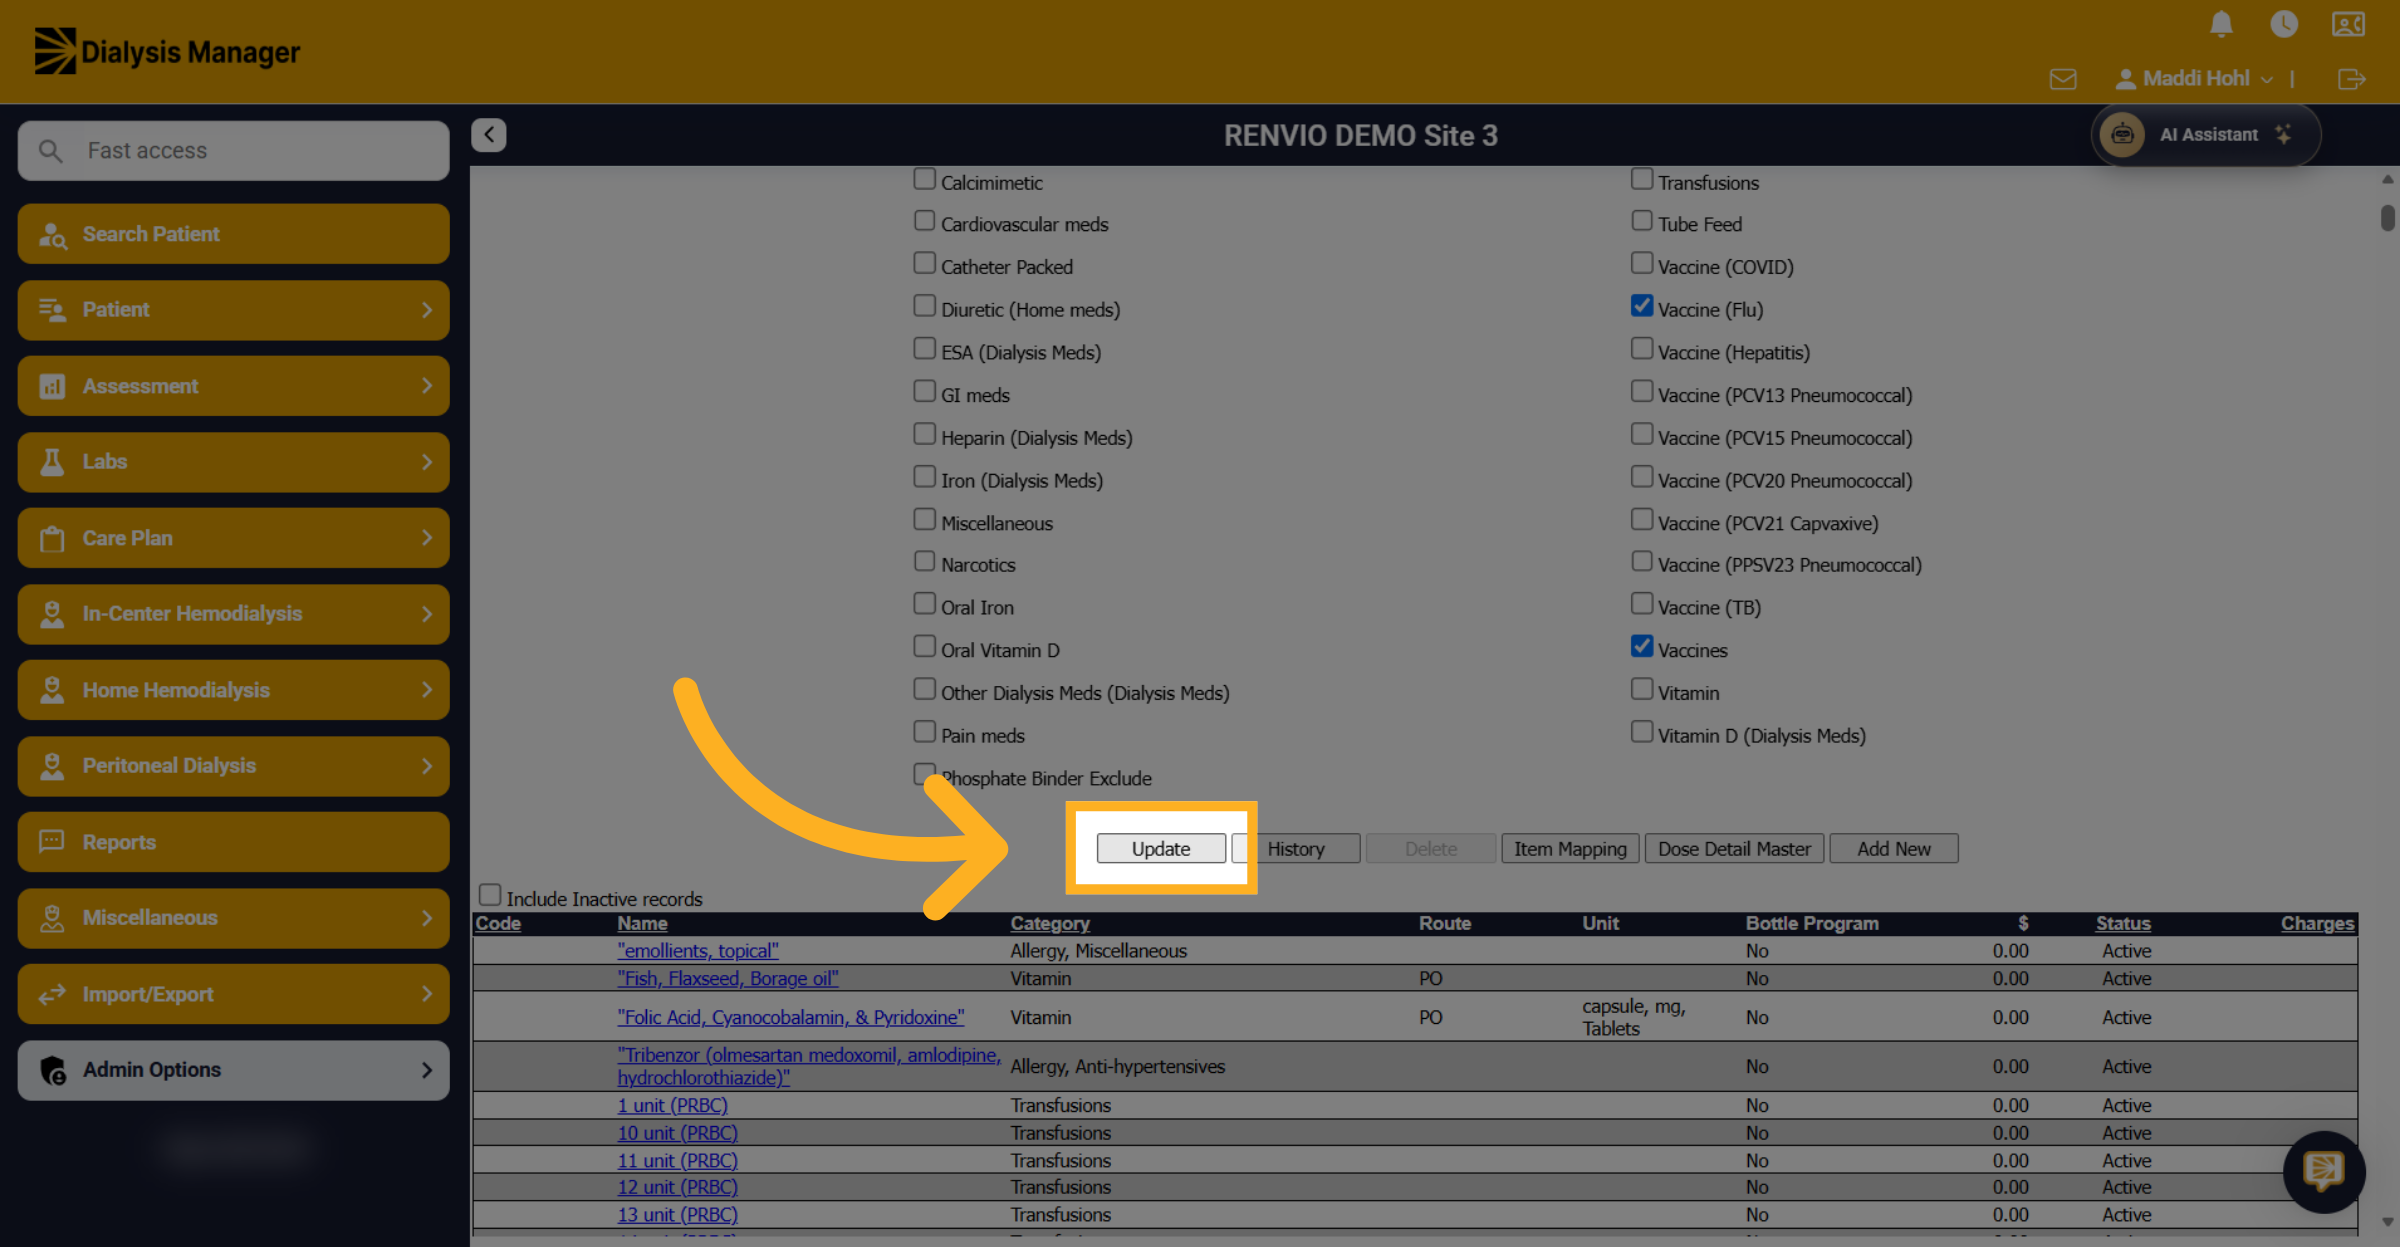
Task: Check the Narcotics category checkbox
Action: [924, 562]
